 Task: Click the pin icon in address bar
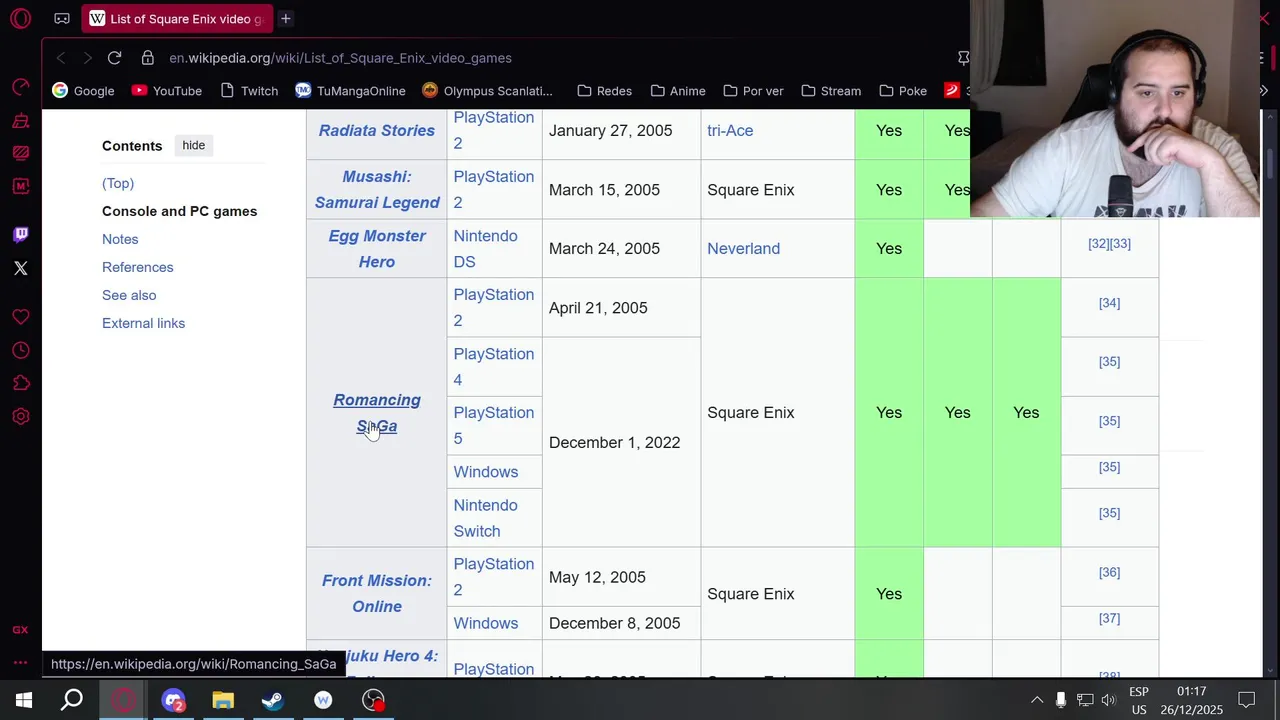click(x=963, y=58)
